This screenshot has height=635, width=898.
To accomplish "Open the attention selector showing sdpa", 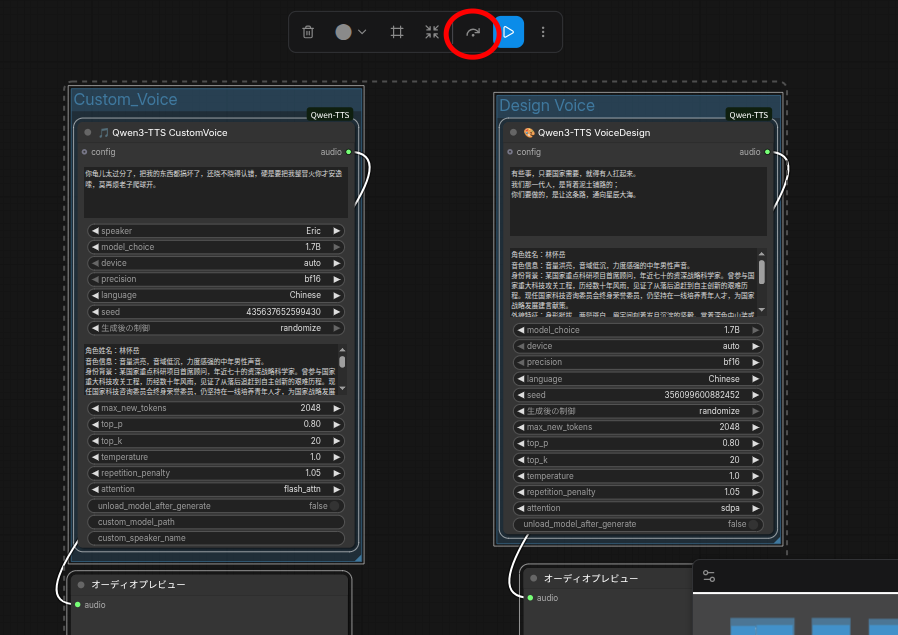I will 638,508.
